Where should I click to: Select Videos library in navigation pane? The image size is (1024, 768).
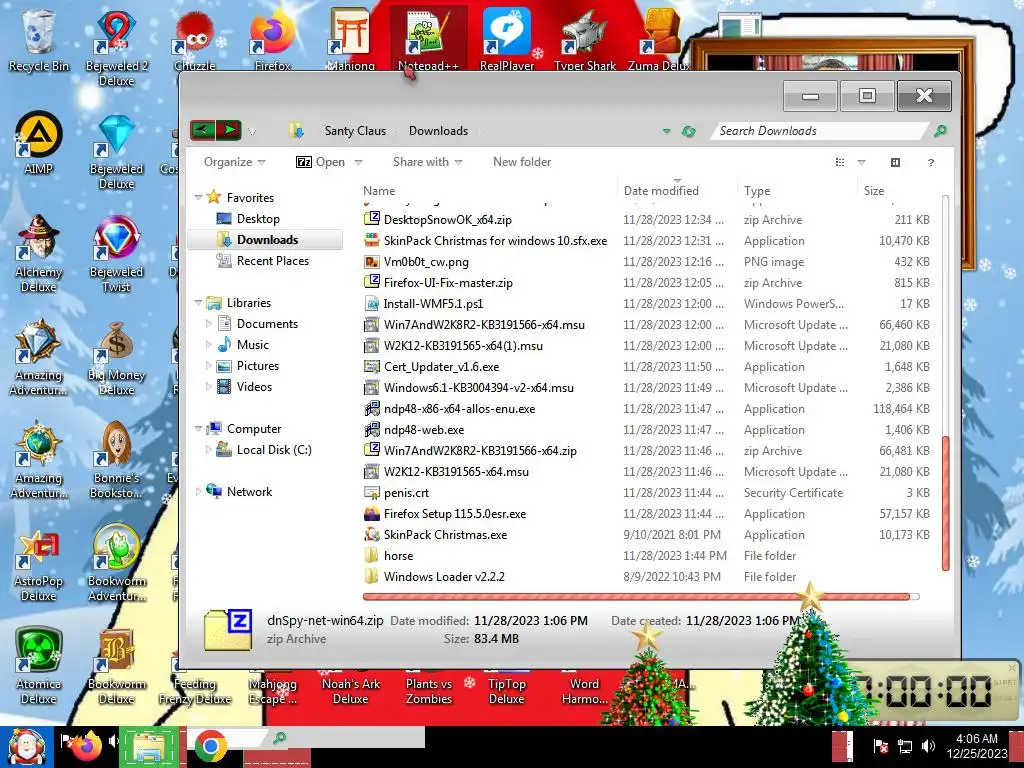tap(254, 387)
